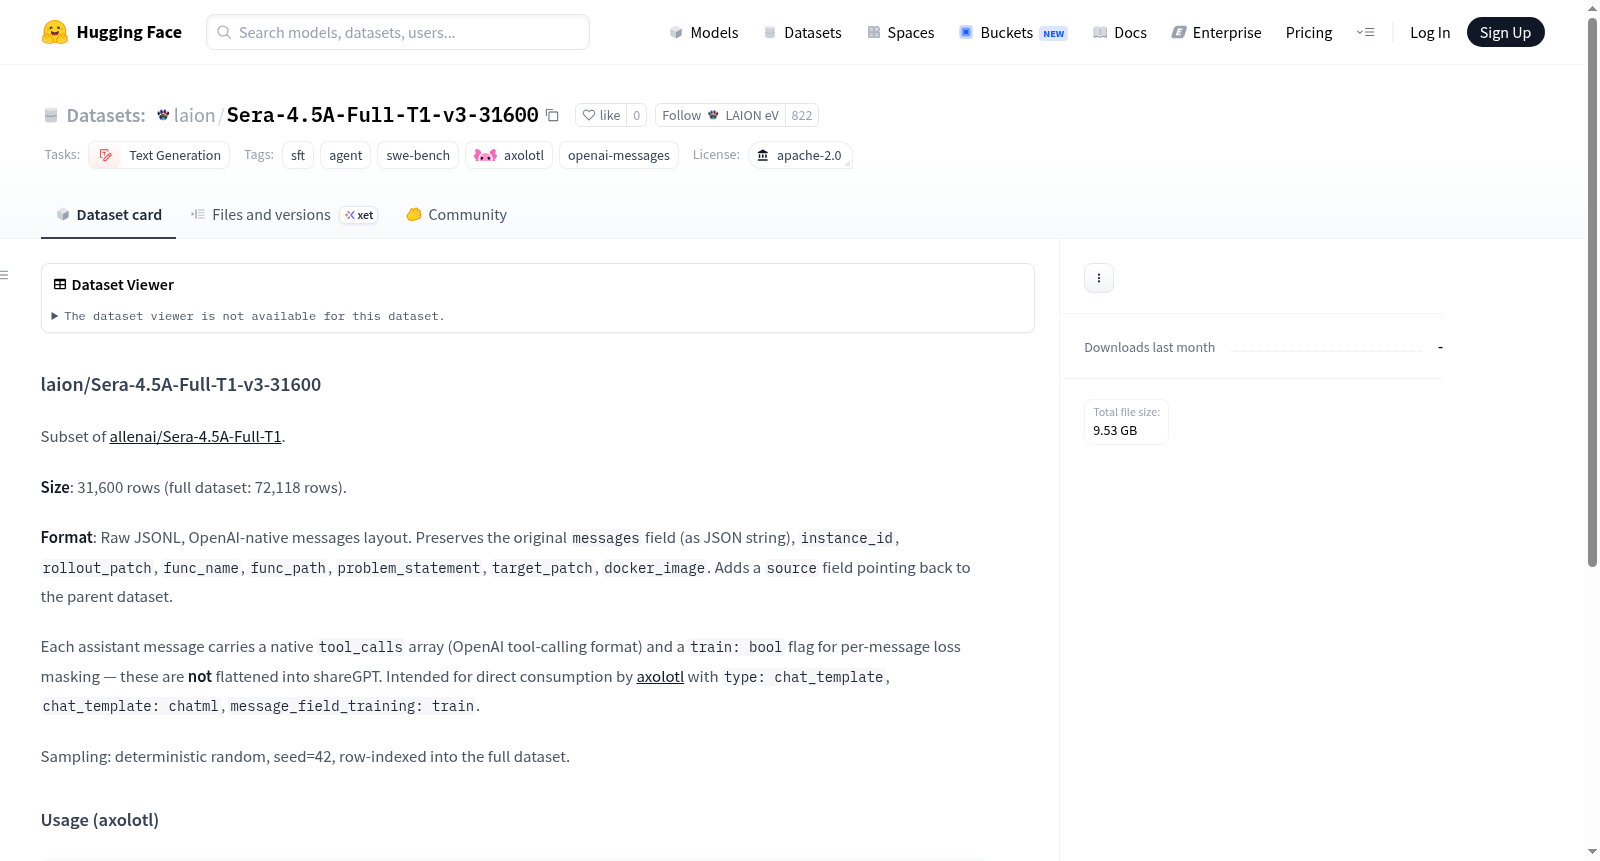Select the openai-messages tag
Screen dimensions: 1600x861
(x=619, y=155)
